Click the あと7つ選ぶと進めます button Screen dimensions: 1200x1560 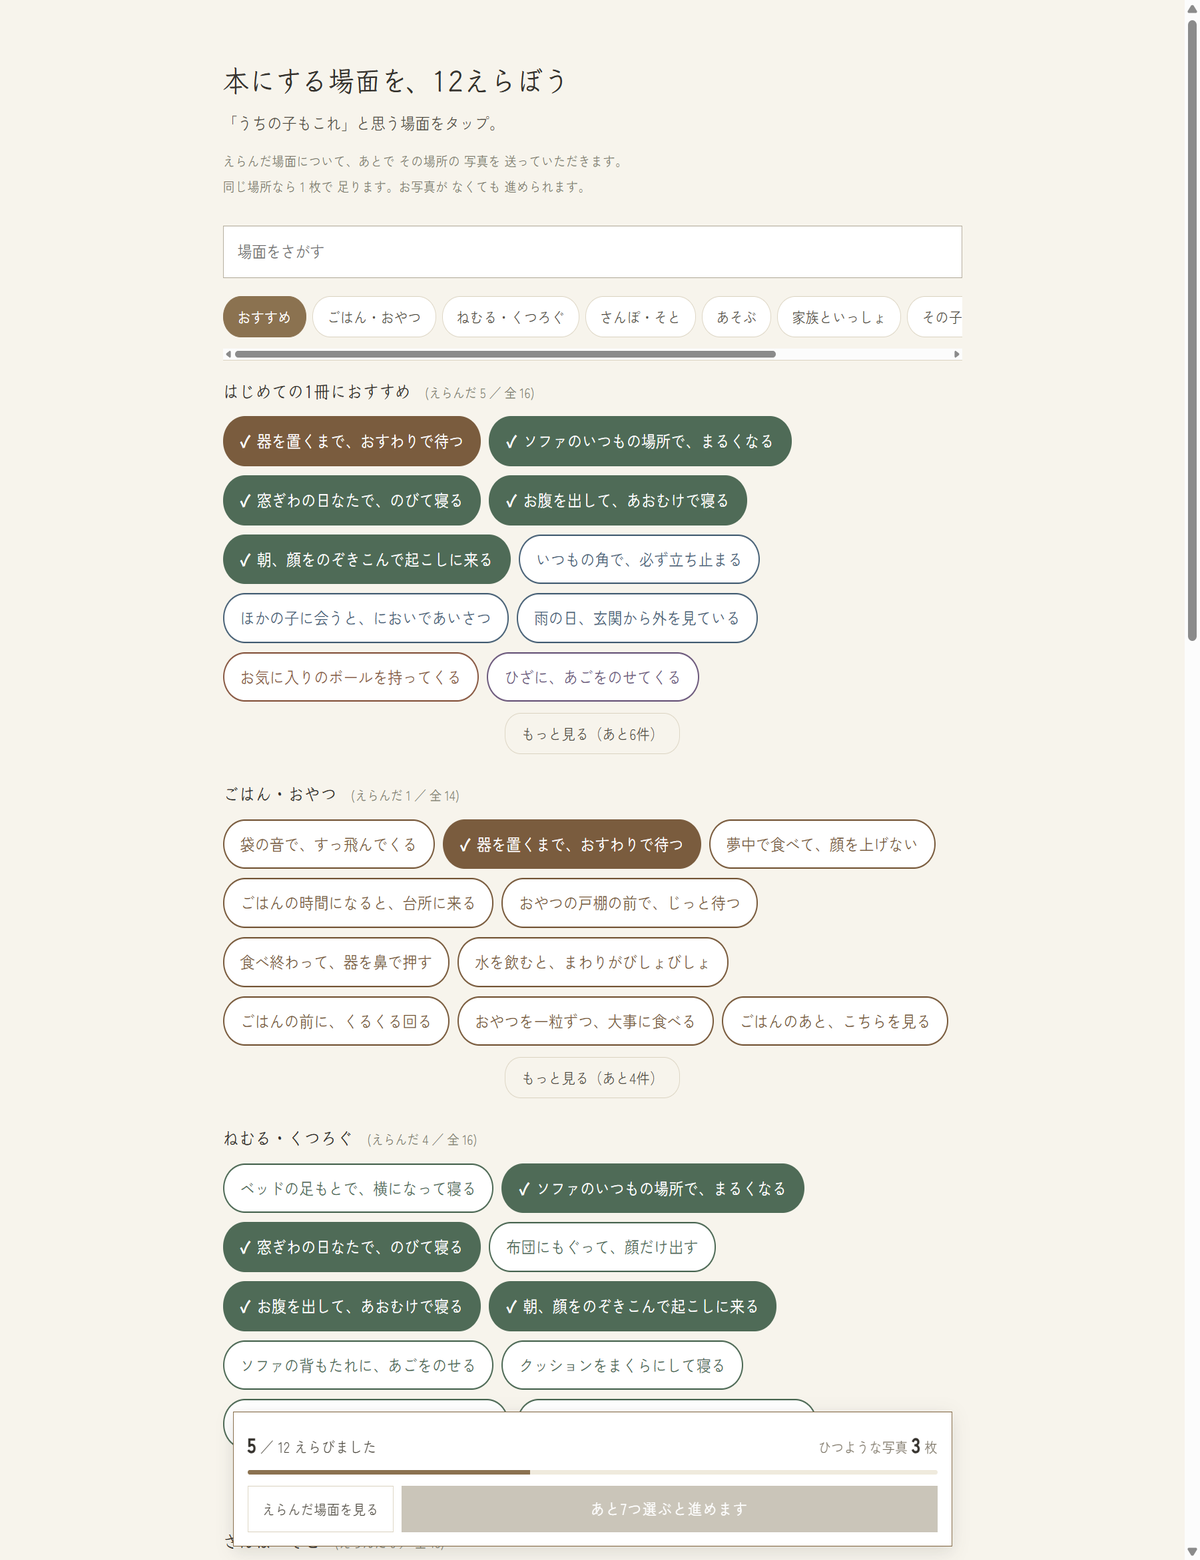(669, 1509)
